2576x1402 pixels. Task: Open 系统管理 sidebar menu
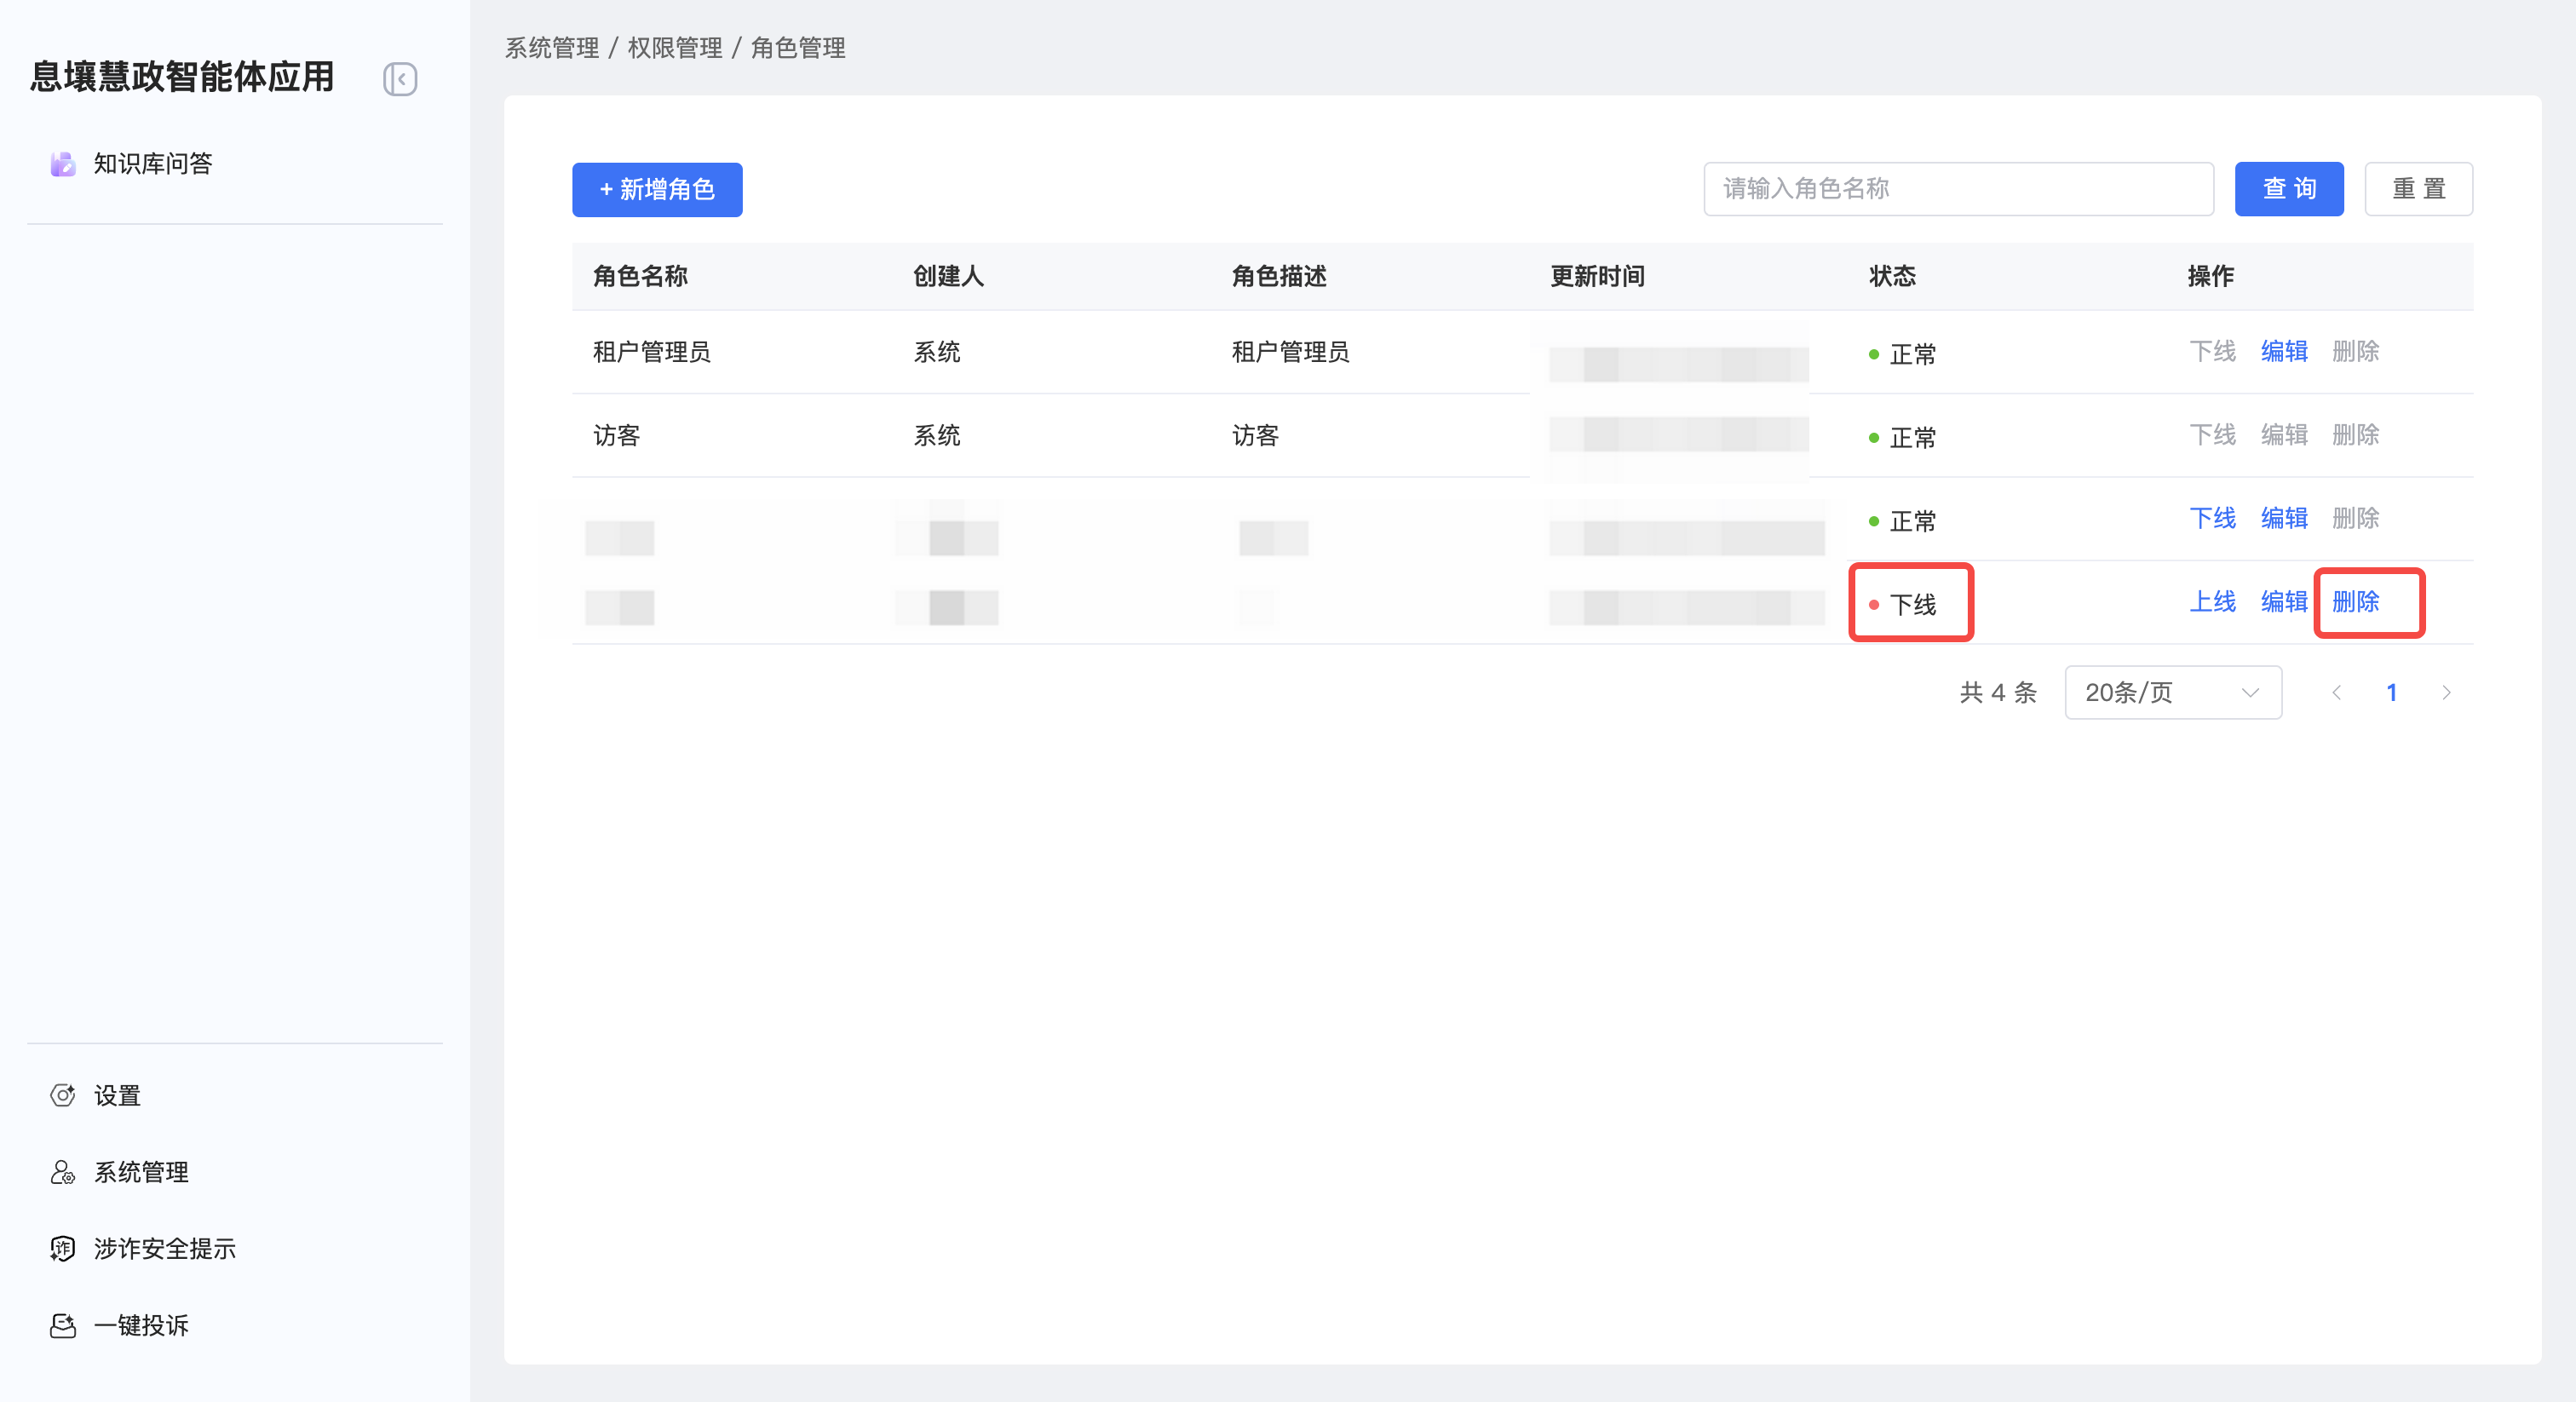(141, 1172)
